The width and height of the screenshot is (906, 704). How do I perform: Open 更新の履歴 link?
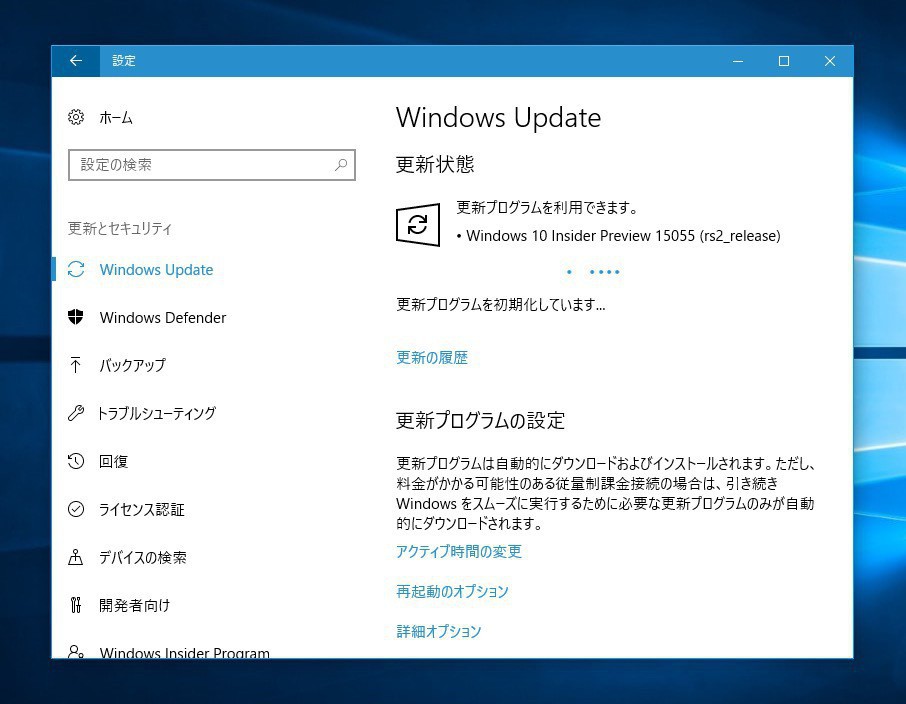(x=432, y=358)
